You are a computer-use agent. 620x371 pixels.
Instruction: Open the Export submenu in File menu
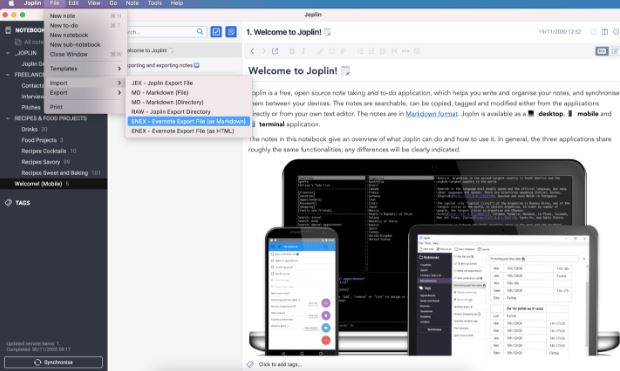click(x=85, y=93)
